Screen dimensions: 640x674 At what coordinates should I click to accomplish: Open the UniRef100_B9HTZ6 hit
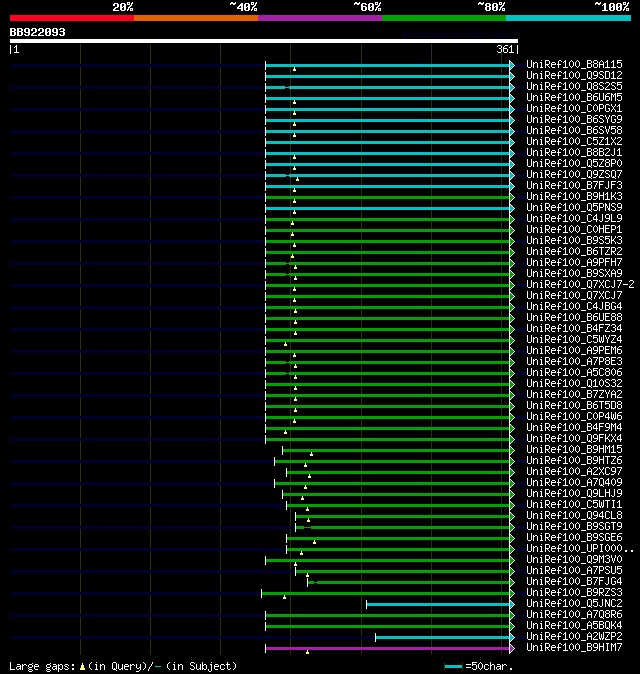click(x=574, y=461)
